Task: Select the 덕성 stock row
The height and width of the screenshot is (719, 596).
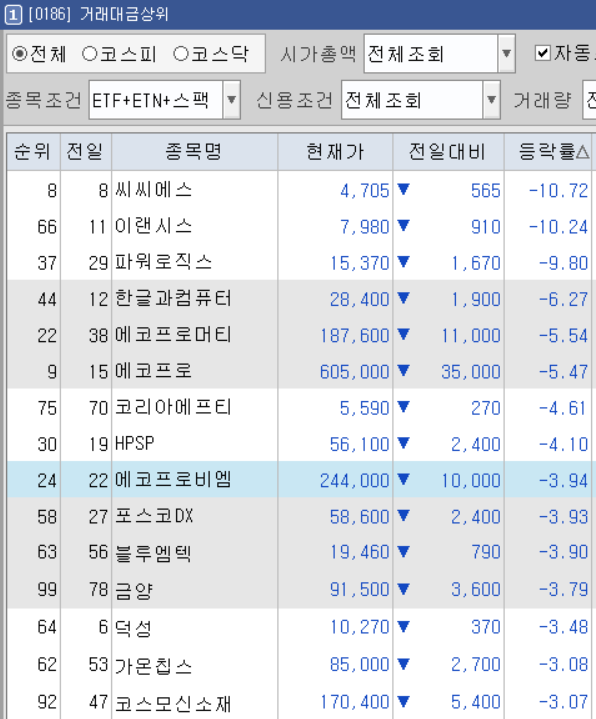Action: (x=299, y=627)
